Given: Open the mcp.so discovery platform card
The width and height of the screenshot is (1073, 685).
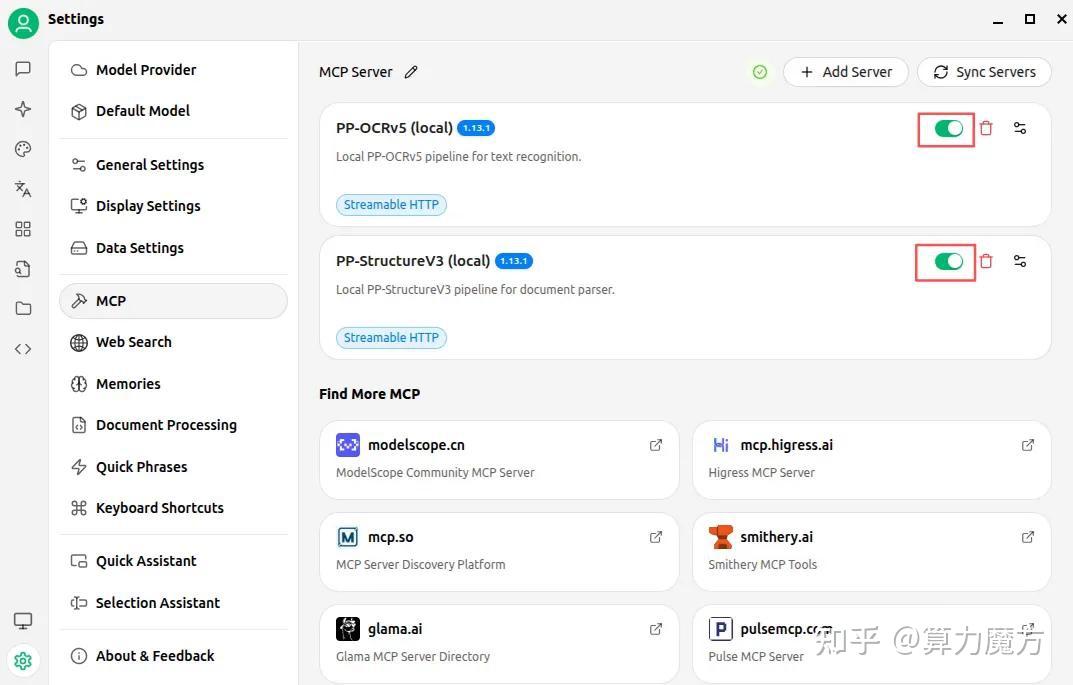Looking at the screenshot, I should pos(499,552).
